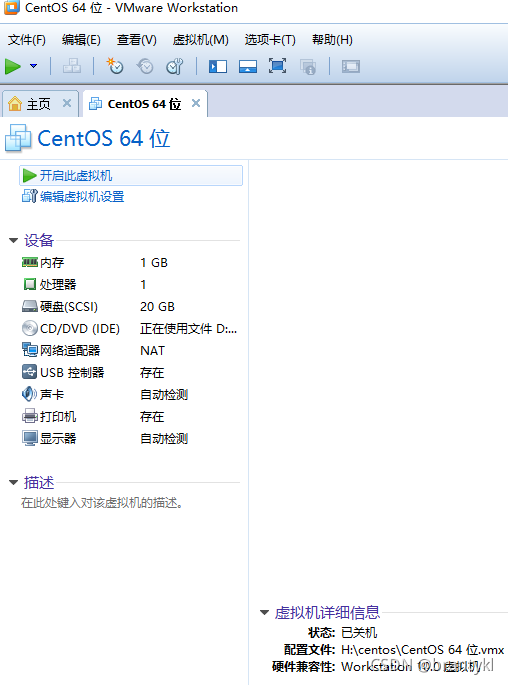
Task: Collapse the 描述 section
Action: pyautogui.click(x=14, y=482)
